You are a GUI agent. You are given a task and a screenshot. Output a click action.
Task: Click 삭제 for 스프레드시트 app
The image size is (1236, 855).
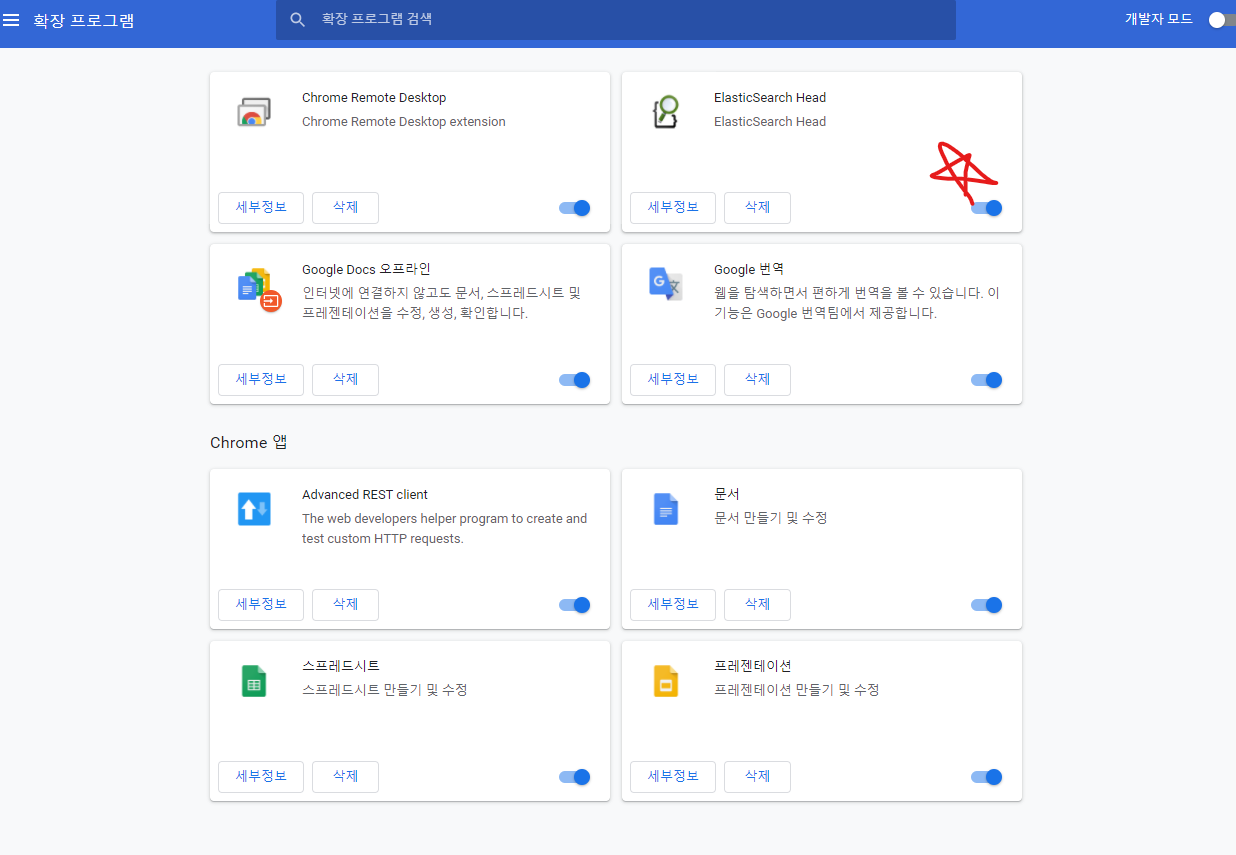[x=345, y=777]
